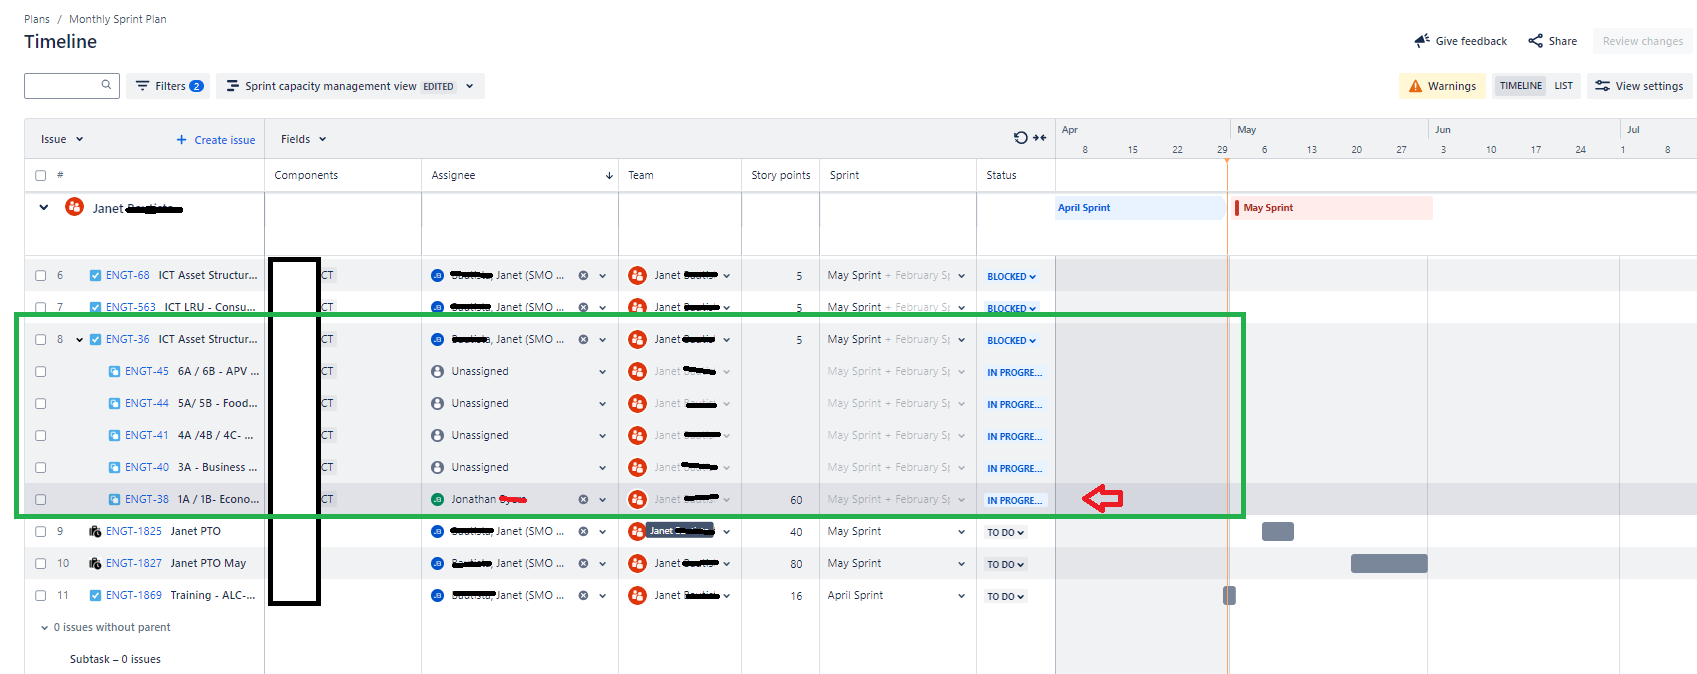Viewport: 1697px width, 674px height.
Task: Open Sprint capacity management view dropdown
Action: pos(350,86)
